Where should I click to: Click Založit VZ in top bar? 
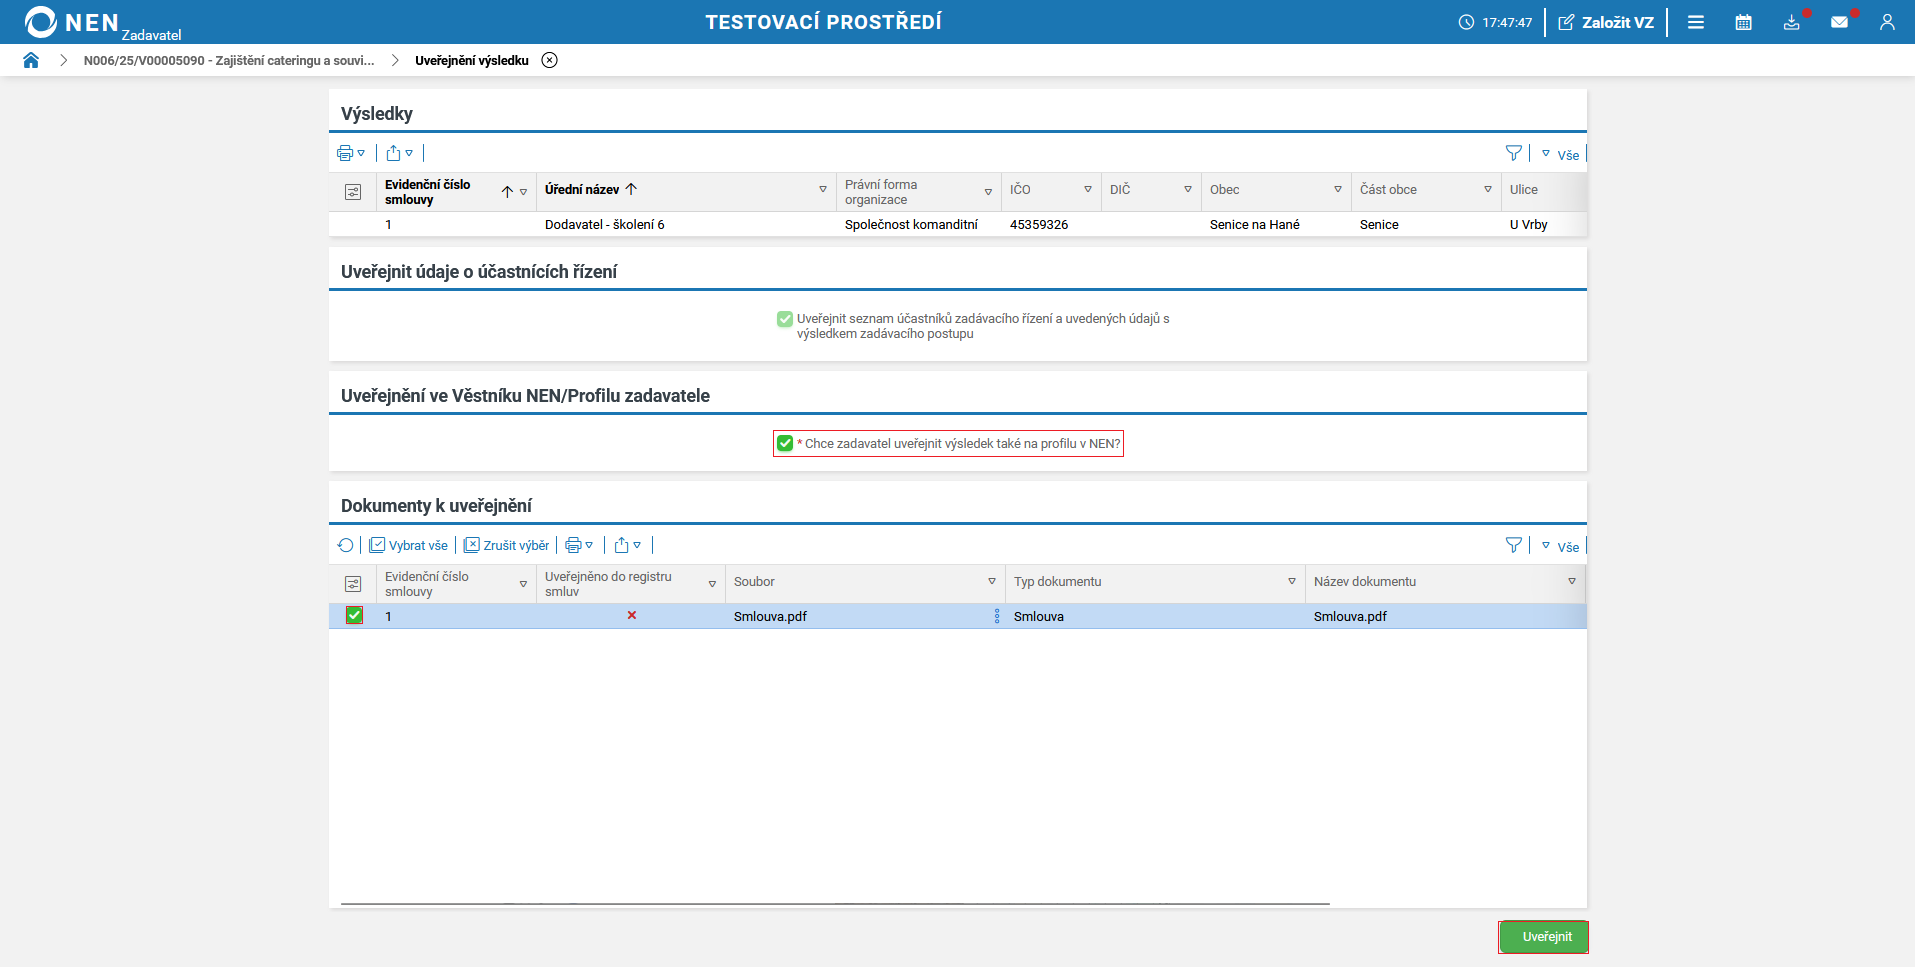tap(1606, 22)
